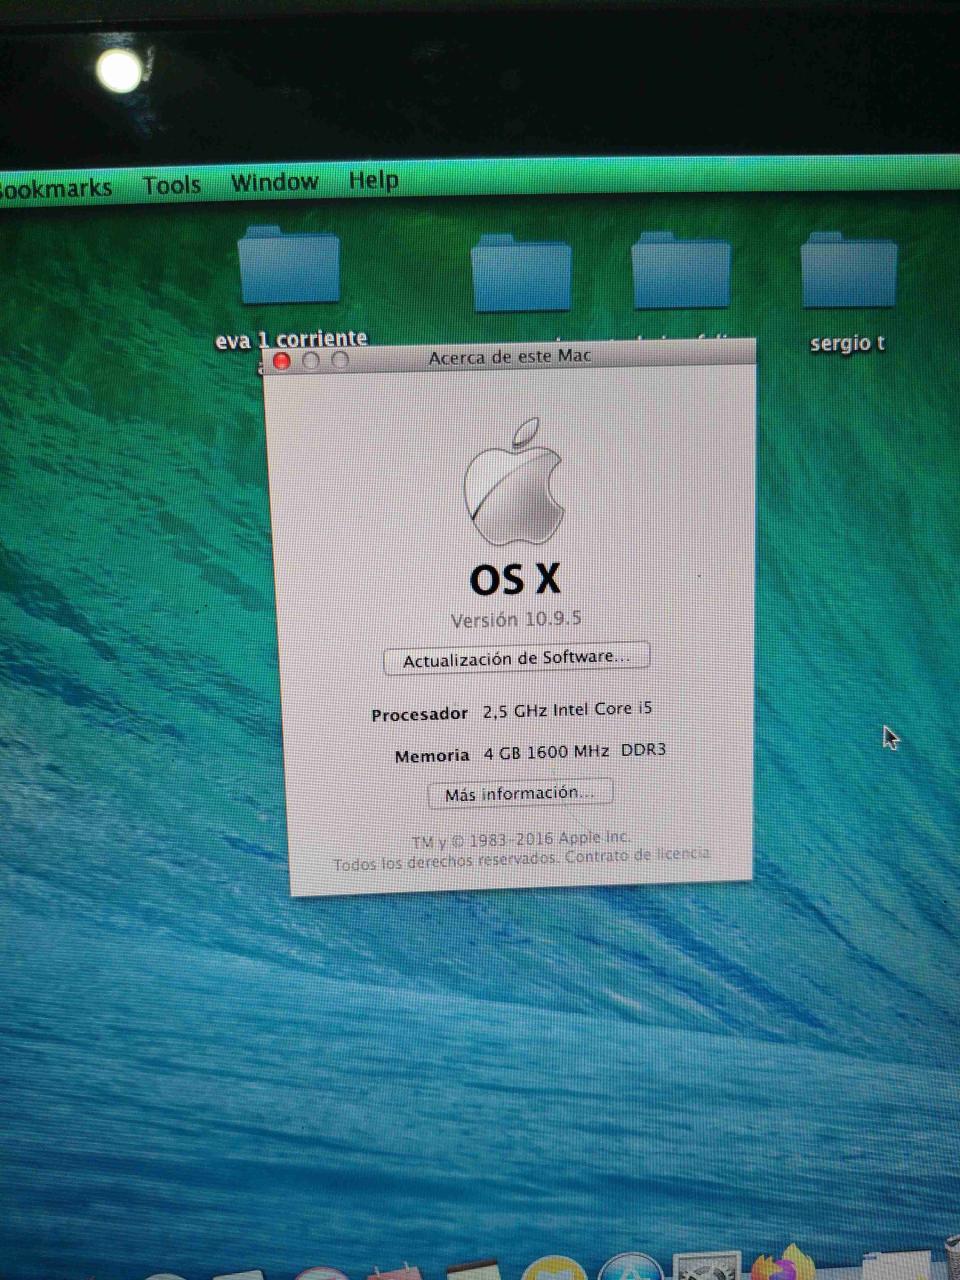Viewport: 960px width, 1280px height.
Task: Open the Tools menu
Action: pos(171,185)
